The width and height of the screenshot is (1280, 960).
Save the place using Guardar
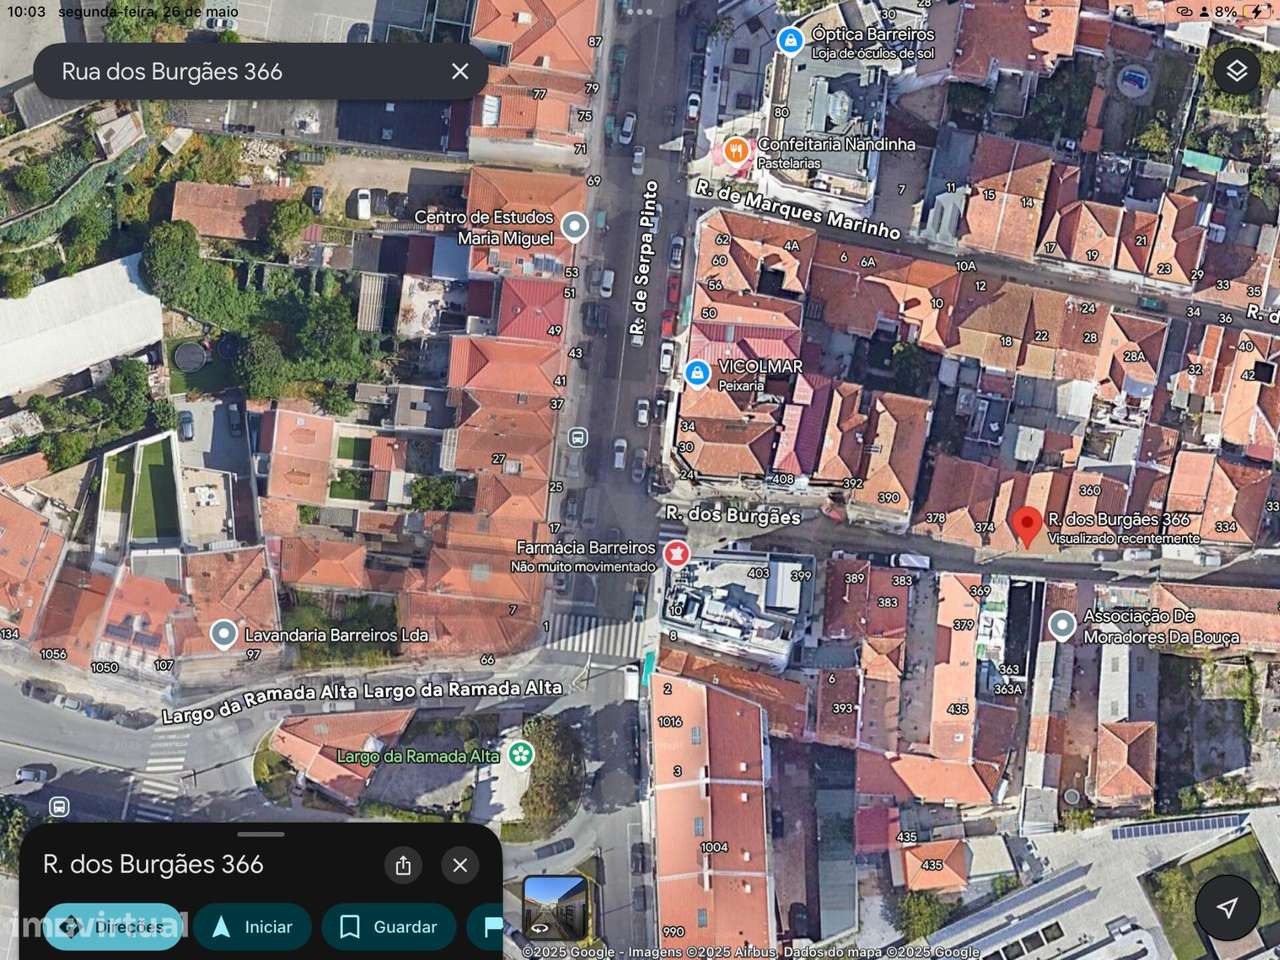[x=389, y=927]
